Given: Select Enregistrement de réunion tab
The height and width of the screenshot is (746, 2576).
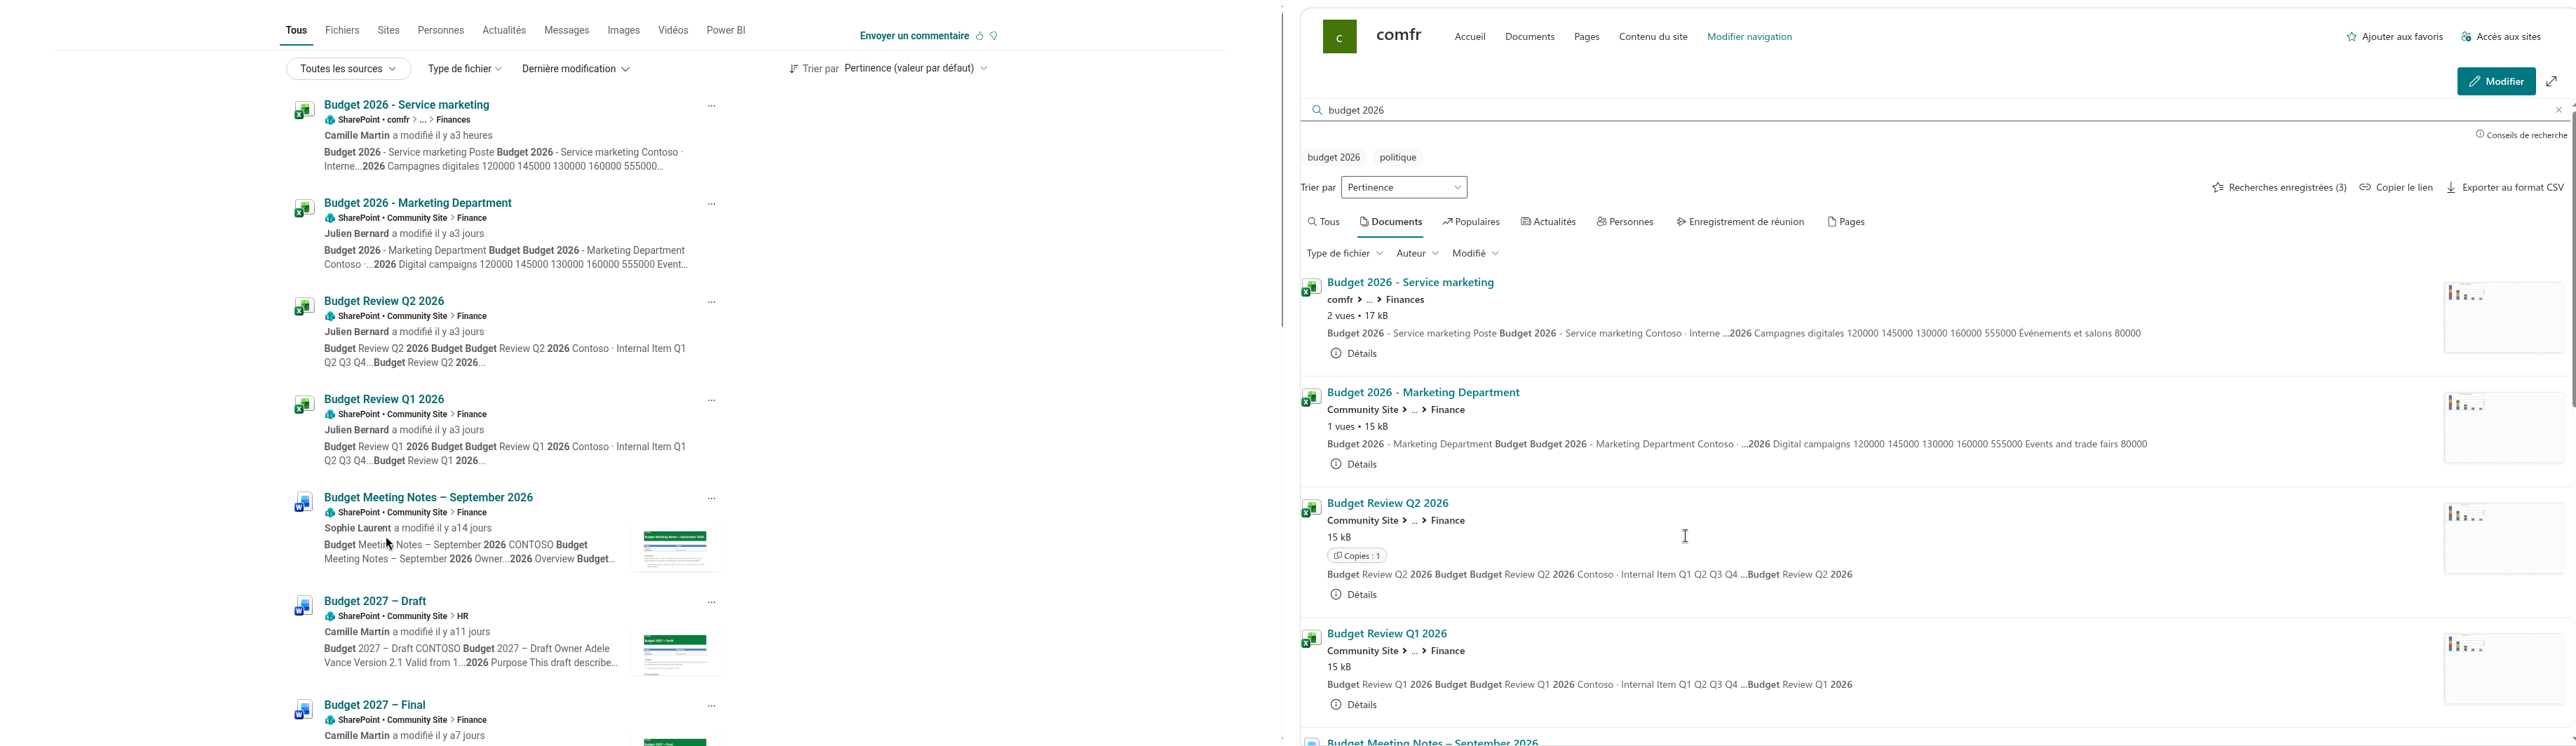Looking at the screenshot, I should pos(1740,222).
